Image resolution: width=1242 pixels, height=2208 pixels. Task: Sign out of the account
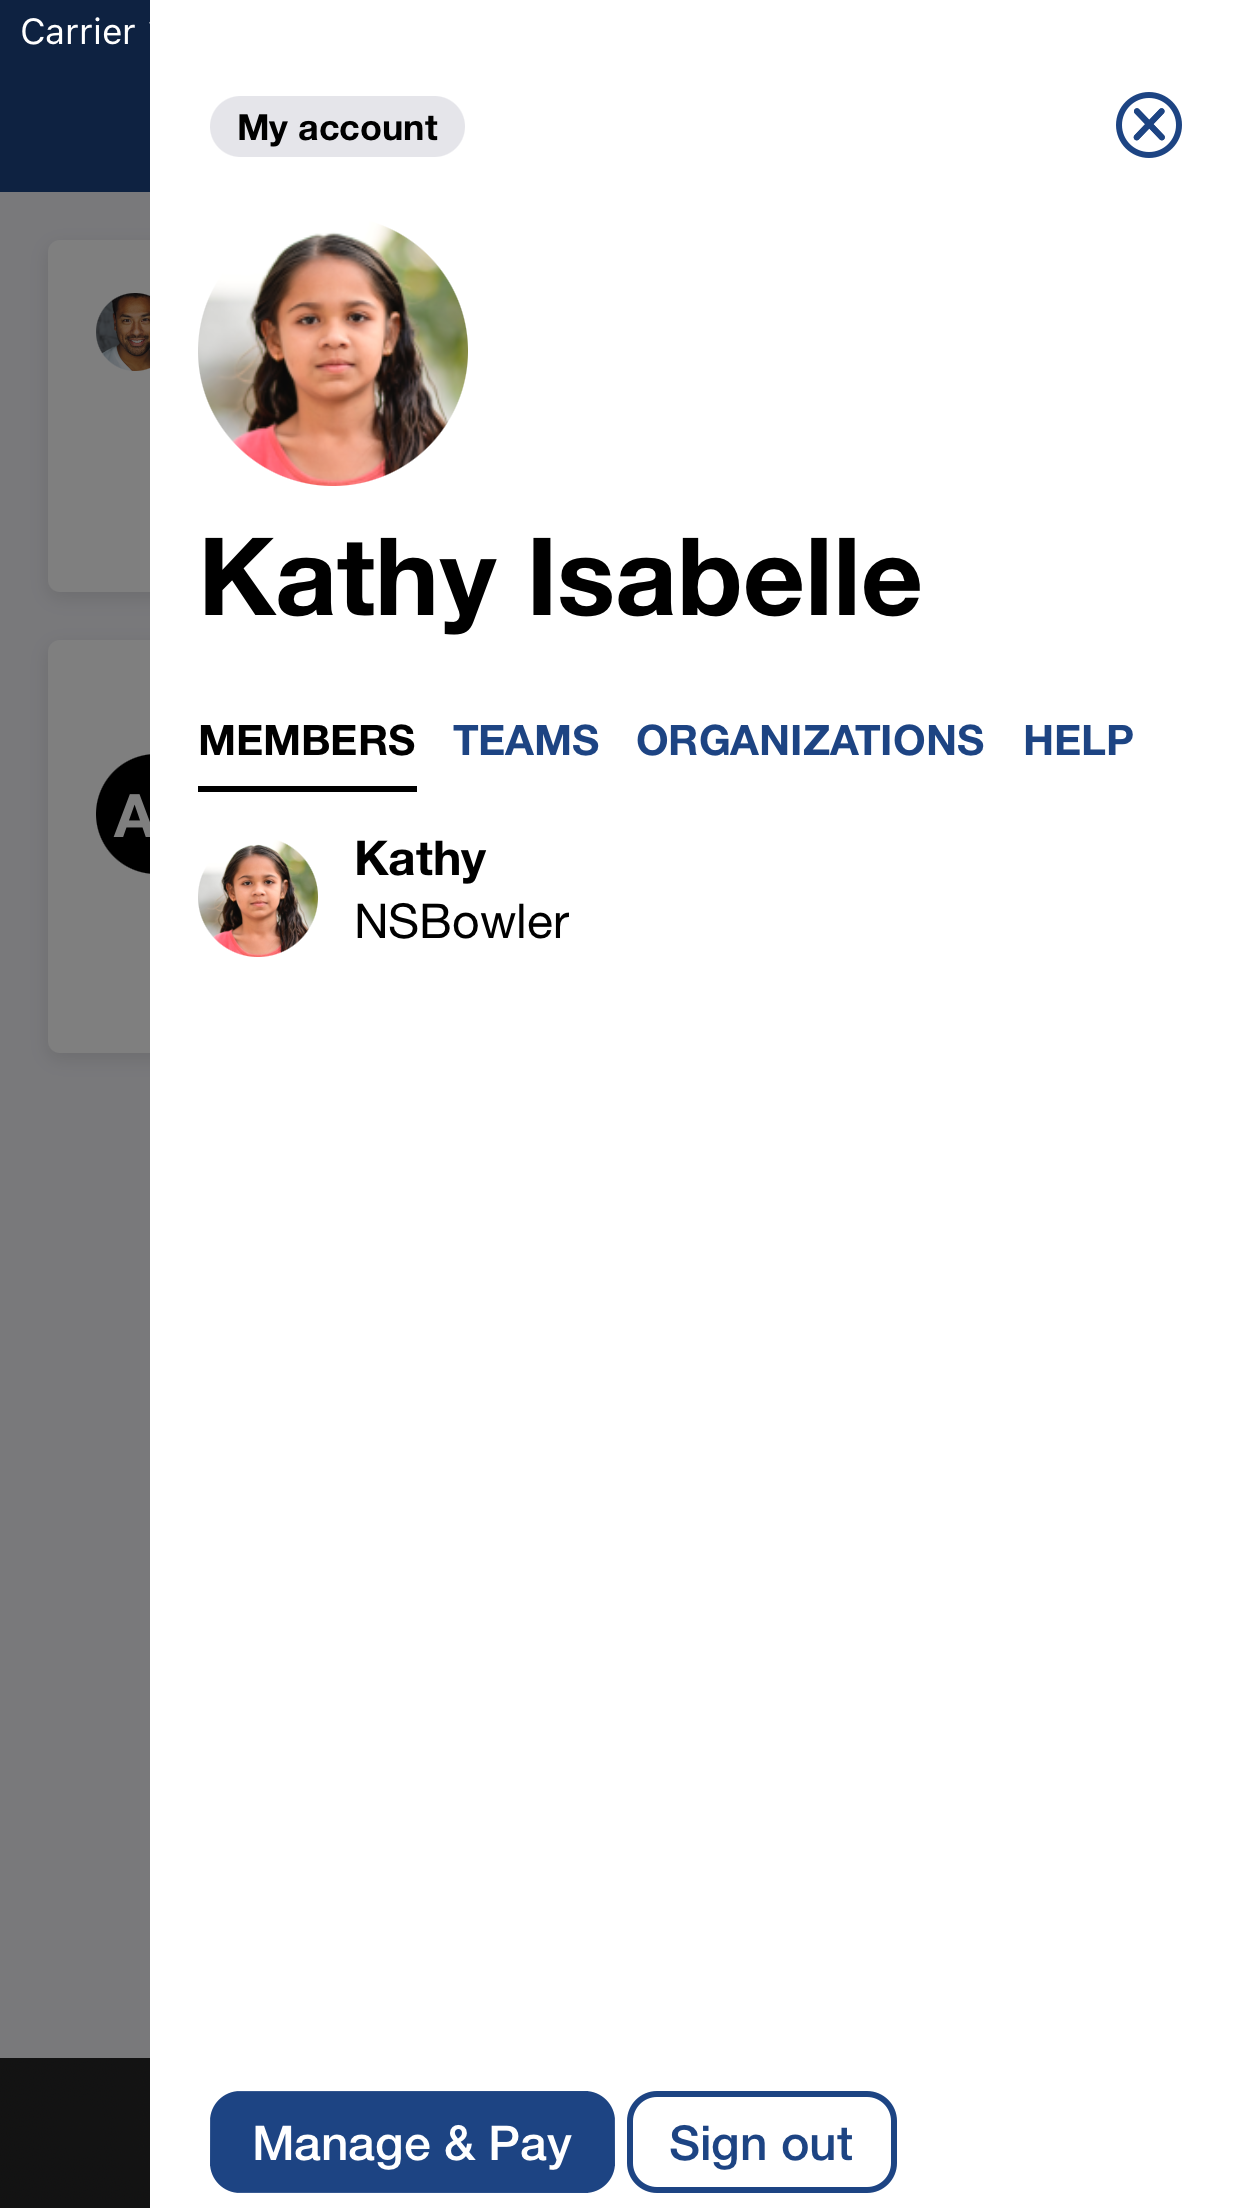click(761, 2142)
